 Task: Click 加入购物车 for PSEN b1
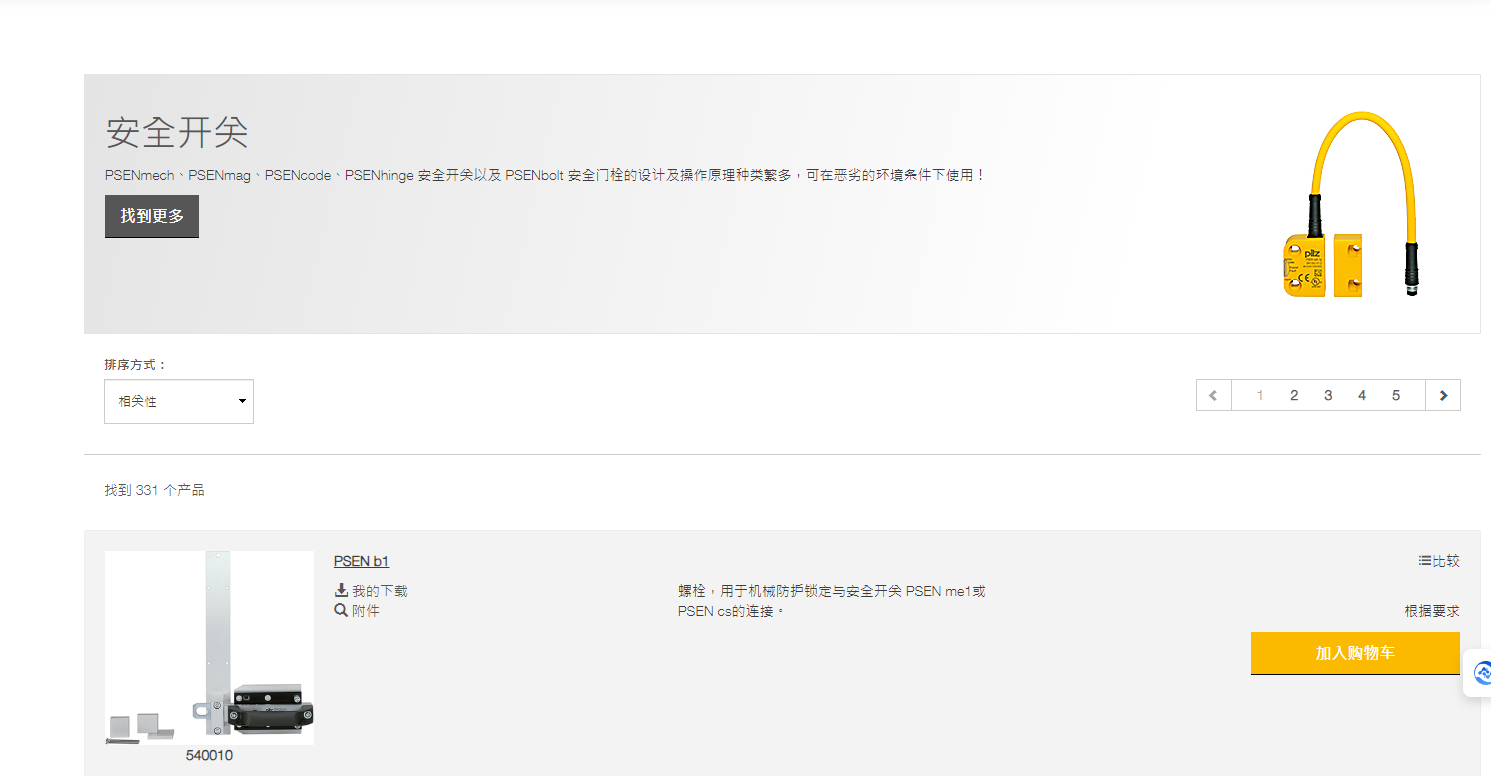(x=1355, y=653)
